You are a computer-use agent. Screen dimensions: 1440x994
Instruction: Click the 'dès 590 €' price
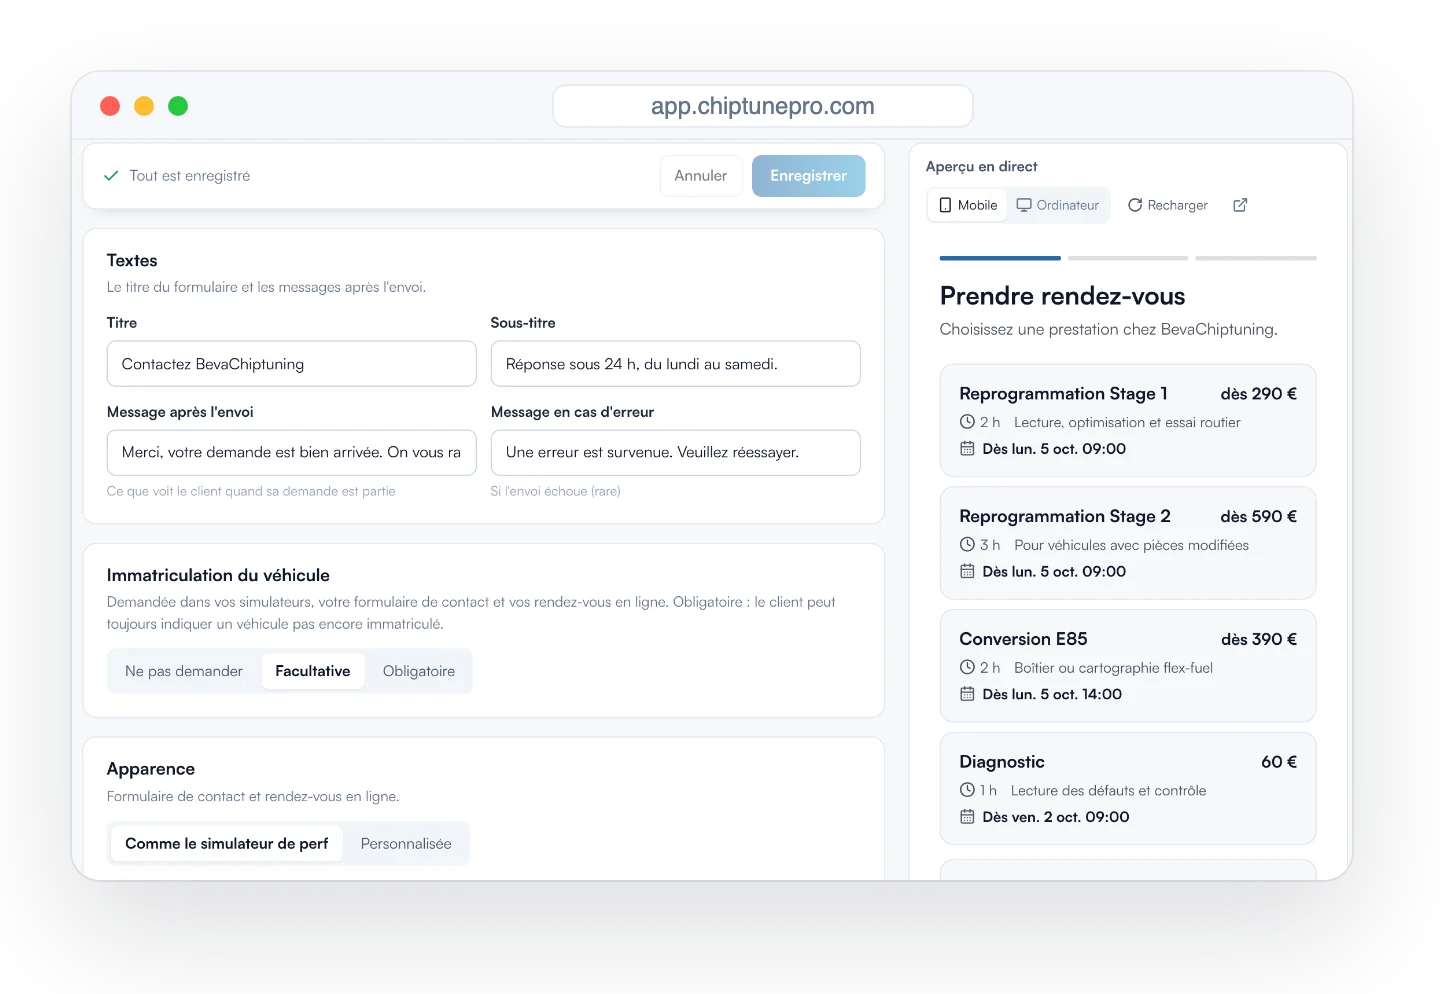click(x=1259, y=517)
